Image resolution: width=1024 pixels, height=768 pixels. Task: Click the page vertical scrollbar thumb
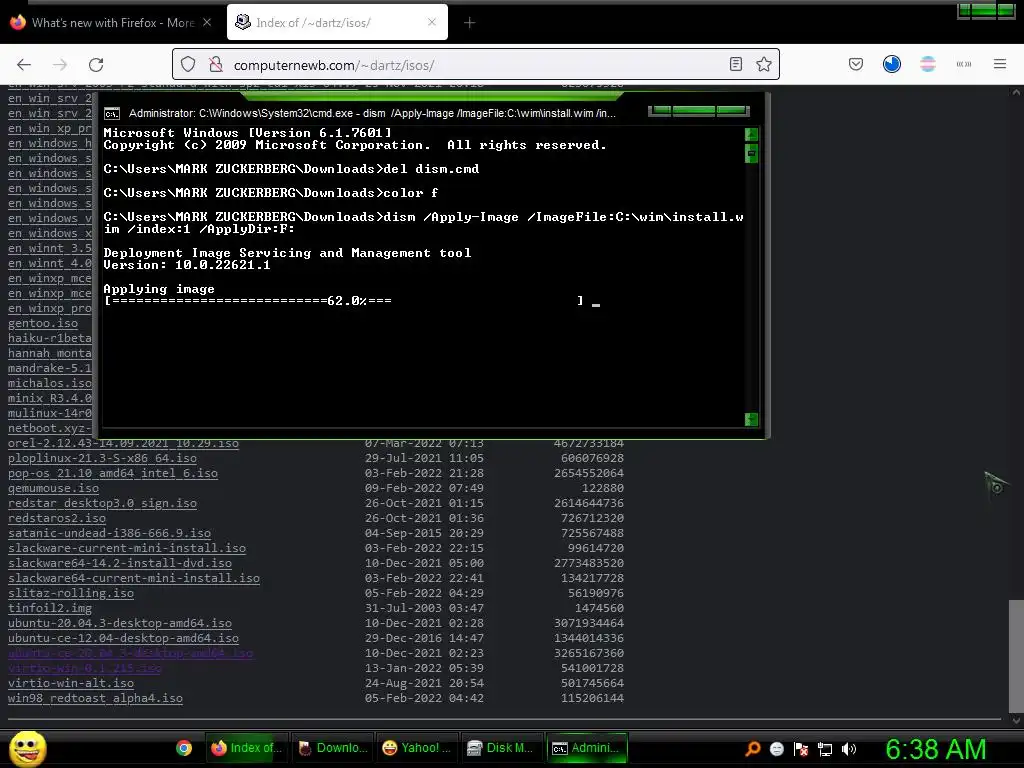(x=1016, y=656)
